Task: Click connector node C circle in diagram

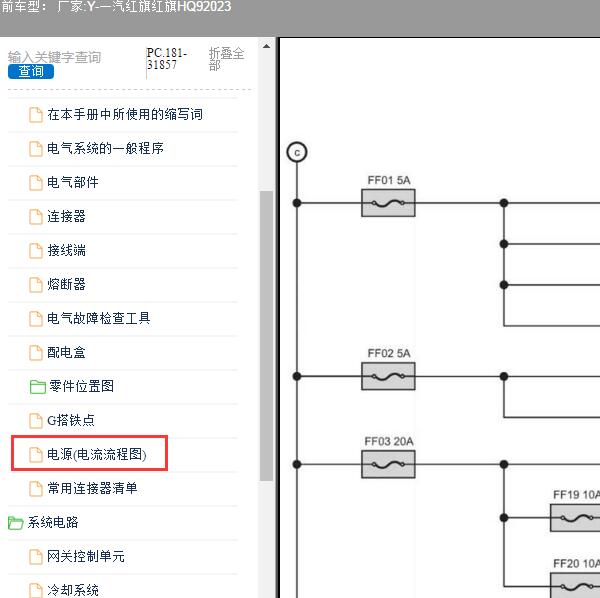Action: (297, 152)
